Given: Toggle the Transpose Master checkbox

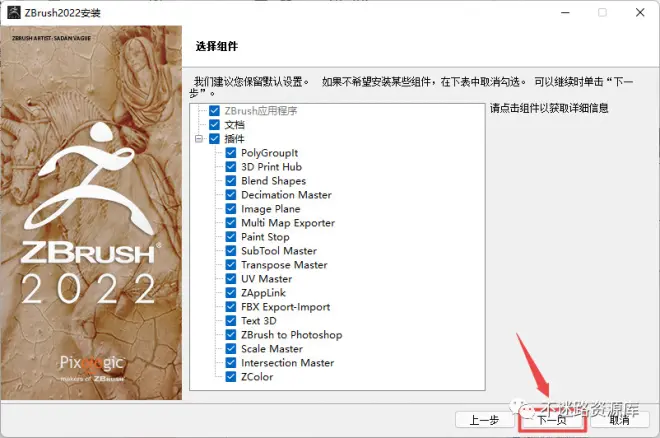Looking at the screenshot, I should click(x=231, y=264).
